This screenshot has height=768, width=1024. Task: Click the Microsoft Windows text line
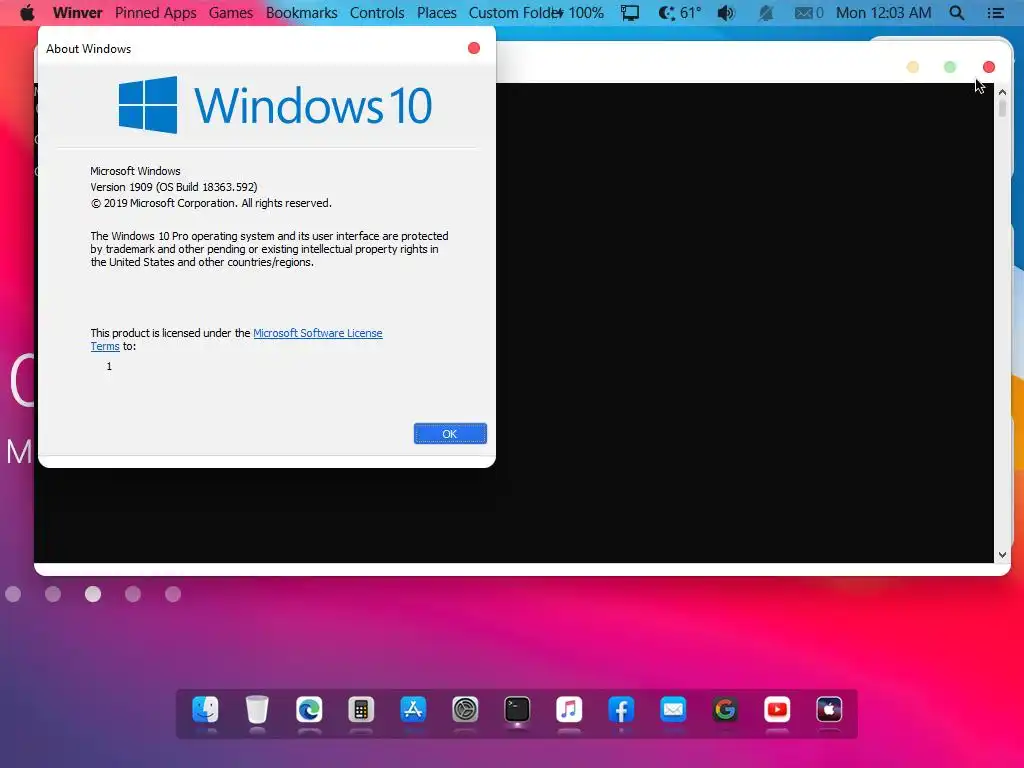pos(135,171)
